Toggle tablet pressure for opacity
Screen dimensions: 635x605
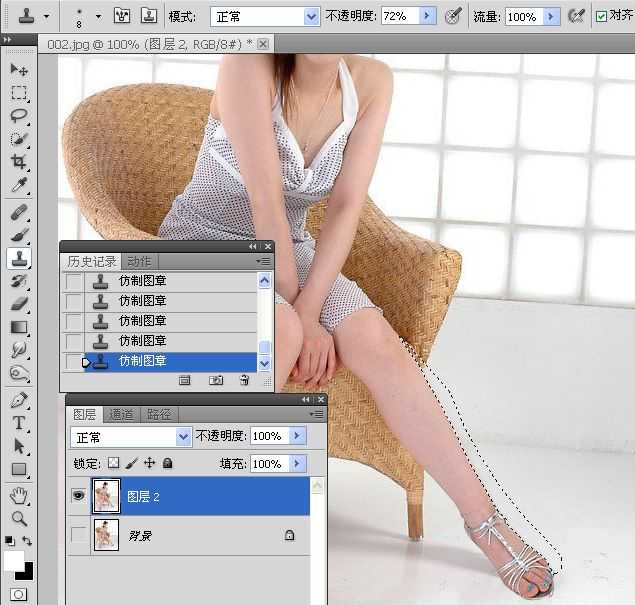(453, 16)
